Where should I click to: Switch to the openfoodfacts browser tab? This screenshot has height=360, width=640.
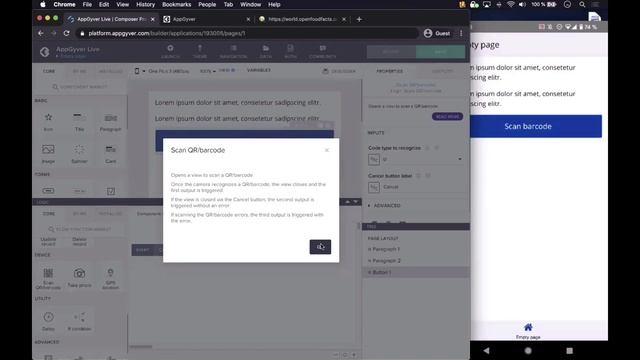(x=302, y=19)
